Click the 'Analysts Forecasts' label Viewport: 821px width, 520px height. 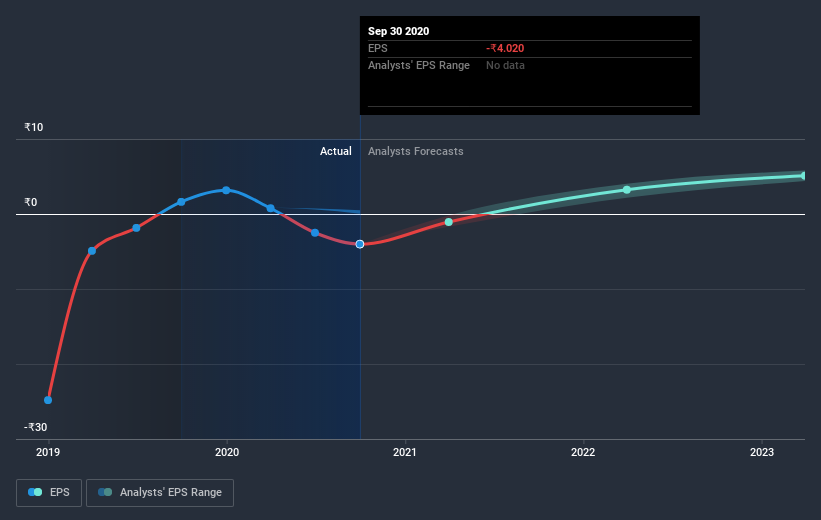(415, 151)
